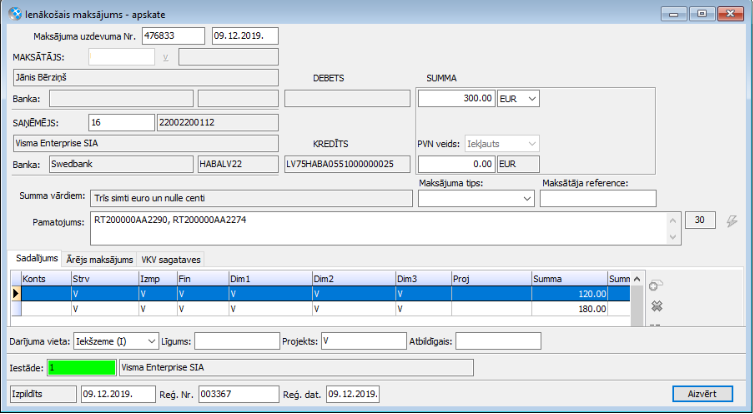Viewport: 753px width, 414px height.
Task: Click the Atbildīgais input field
Action: click(498, 341)
